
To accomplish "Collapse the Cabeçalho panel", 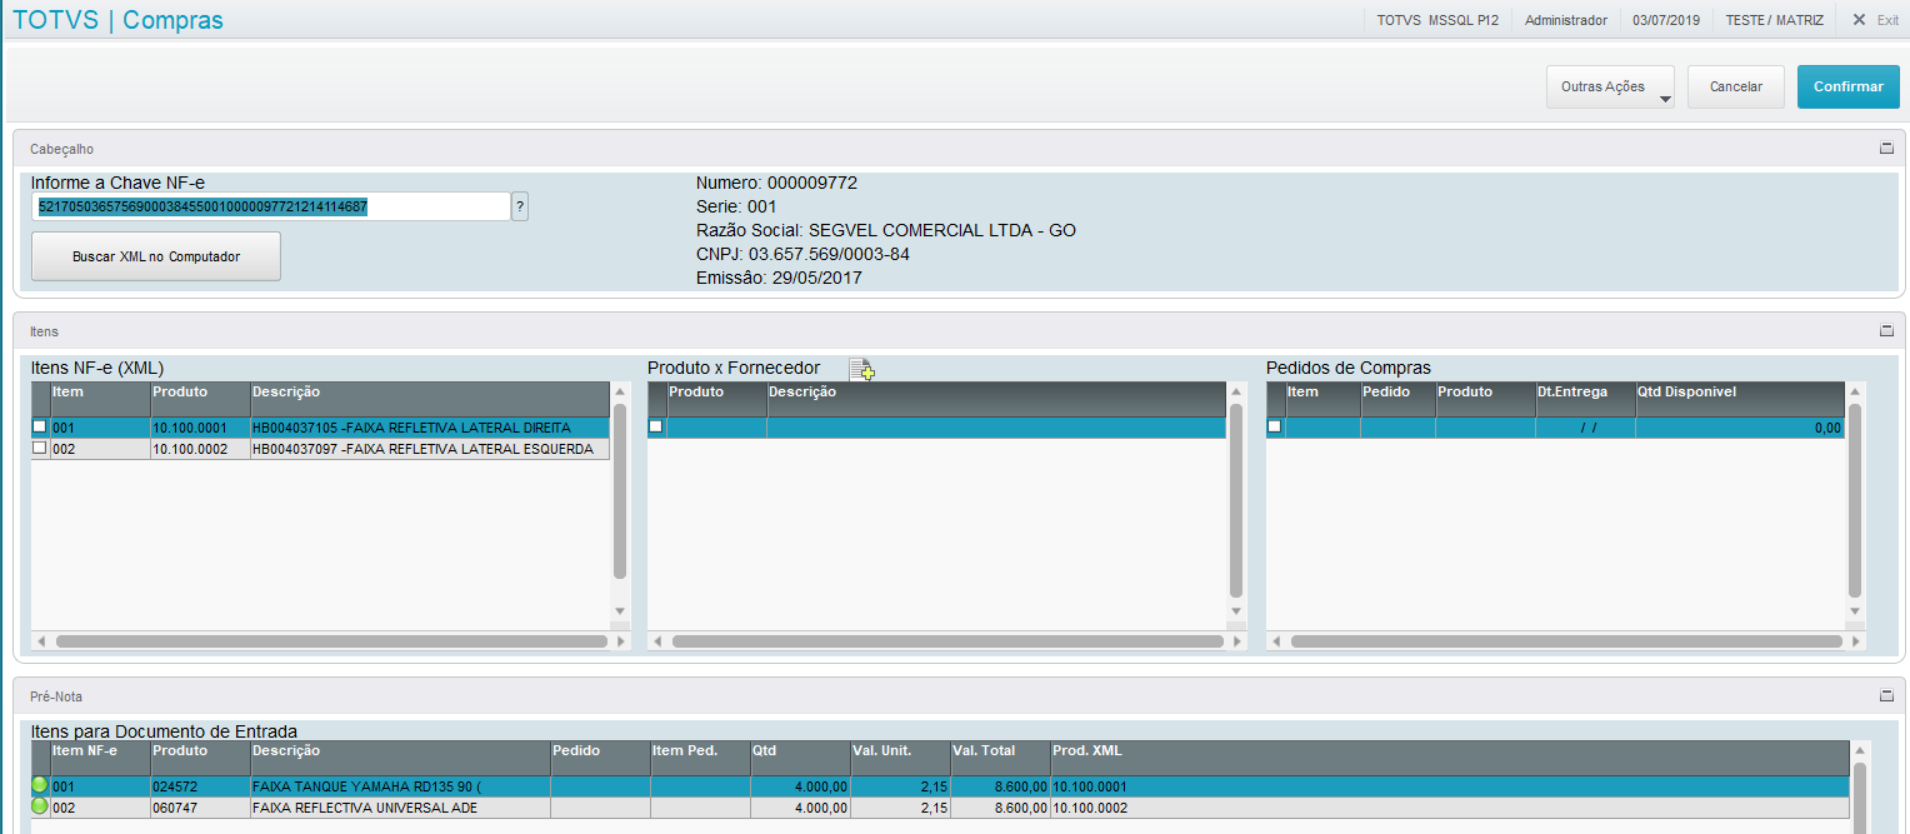I will [x=1886, y=148].
